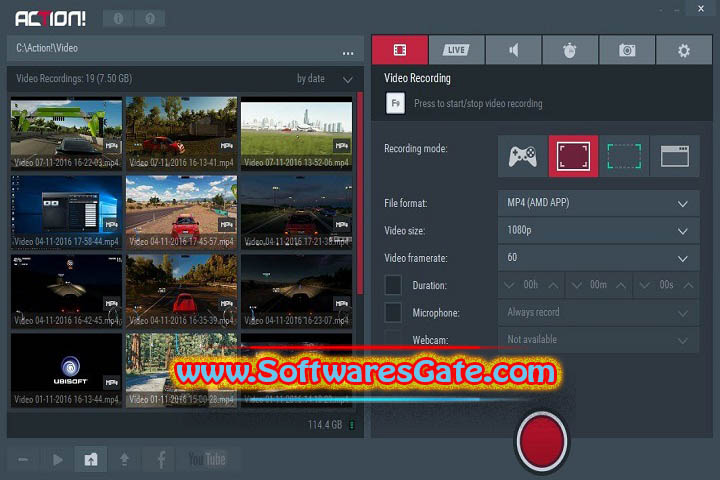This screenshot has height=480, width=720.
Task: Select thumbnail Video 04-11-2016 16-42-45.mp4
Action: (67, 291)
